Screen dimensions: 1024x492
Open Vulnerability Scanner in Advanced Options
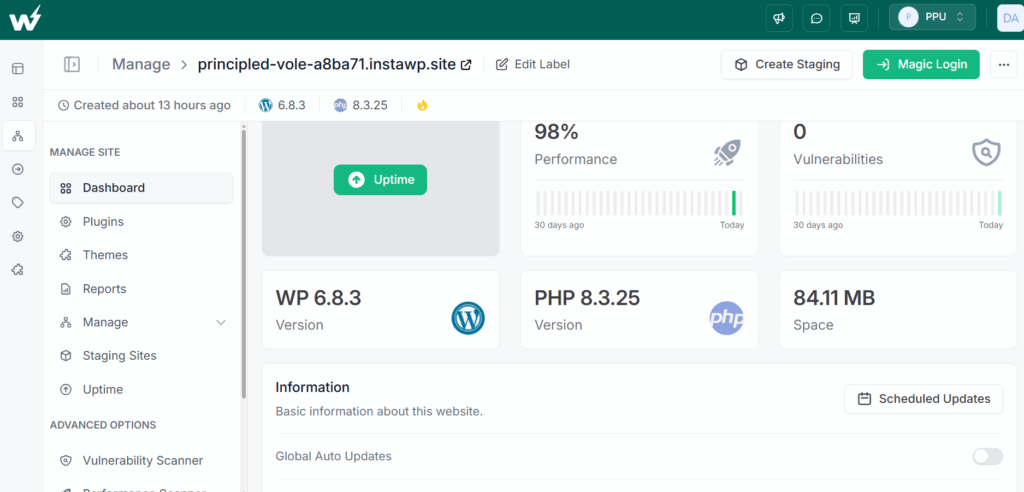point(141,461)
